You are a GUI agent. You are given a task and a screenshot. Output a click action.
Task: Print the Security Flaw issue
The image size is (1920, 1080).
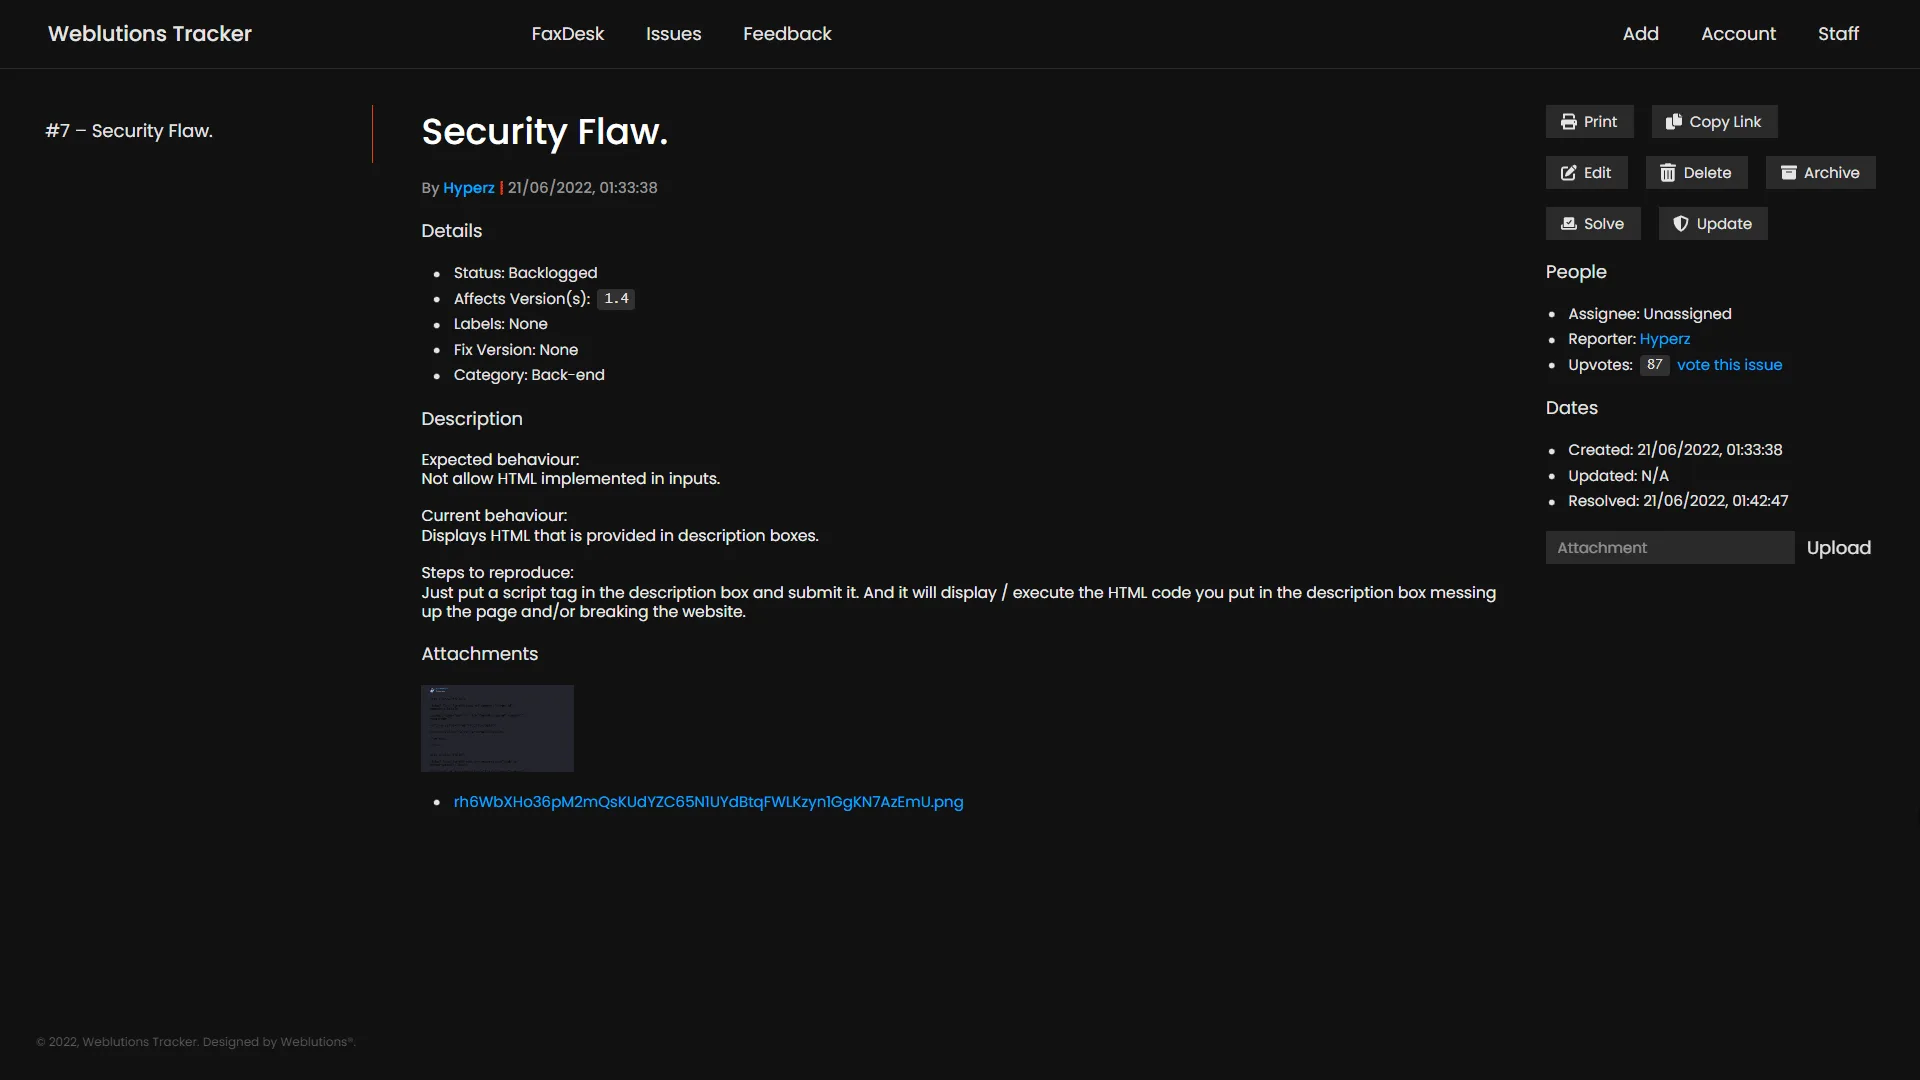[x=1589, y=121]
